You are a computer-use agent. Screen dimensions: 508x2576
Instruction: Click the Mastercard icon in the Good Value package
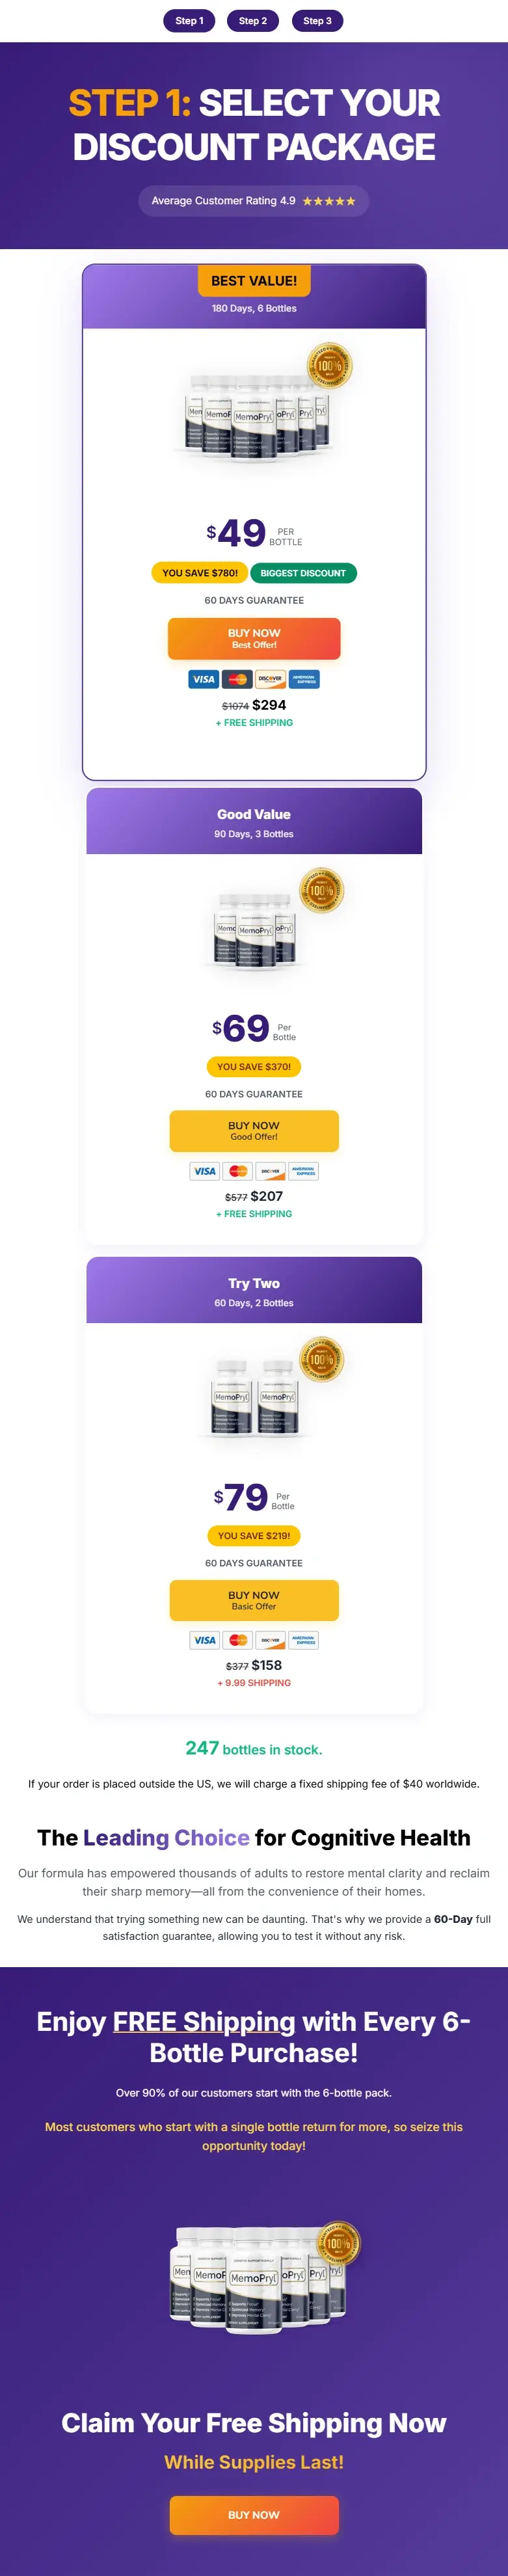237,1171
